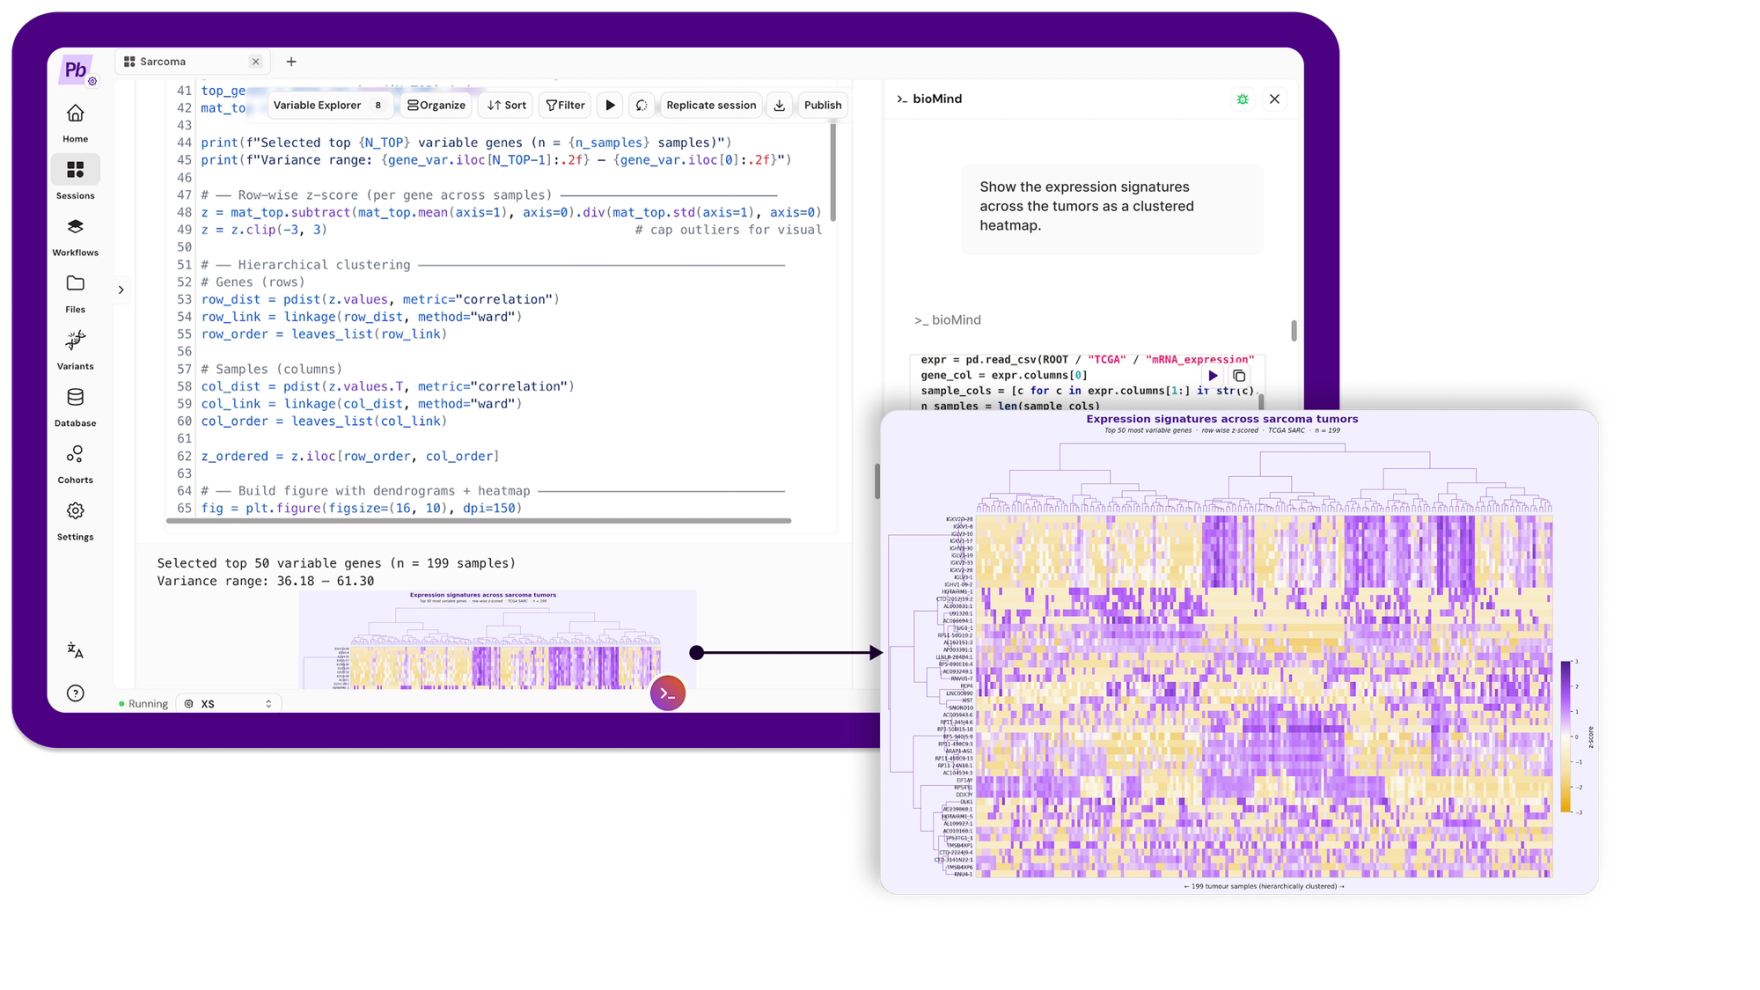Switch to the Sarcoma tab
Viewport: 1760px width, 990px height.
pyautogui.click(x=191, y=62)
